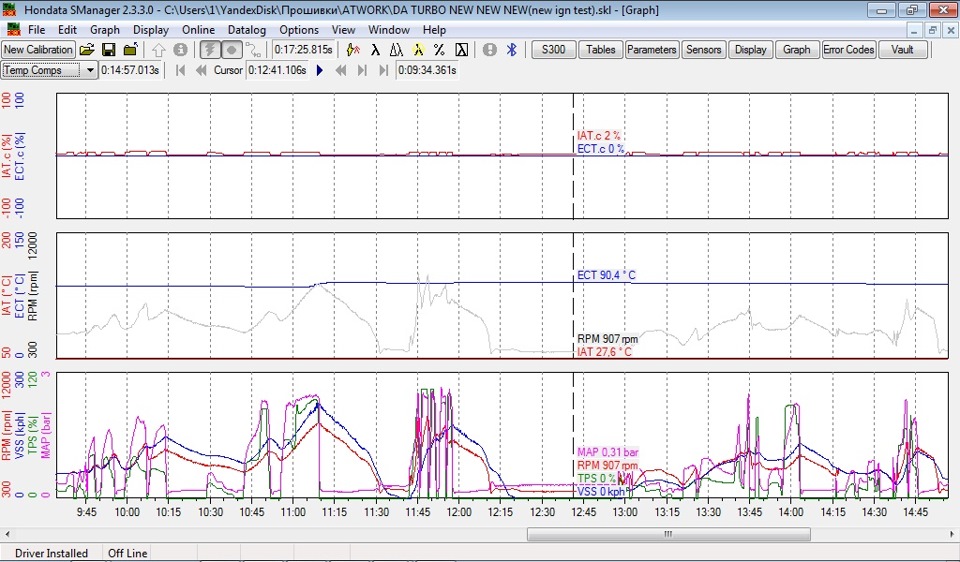The image size is (960, 562).
Task: Open the Vault window
Action: pos(902,50)
